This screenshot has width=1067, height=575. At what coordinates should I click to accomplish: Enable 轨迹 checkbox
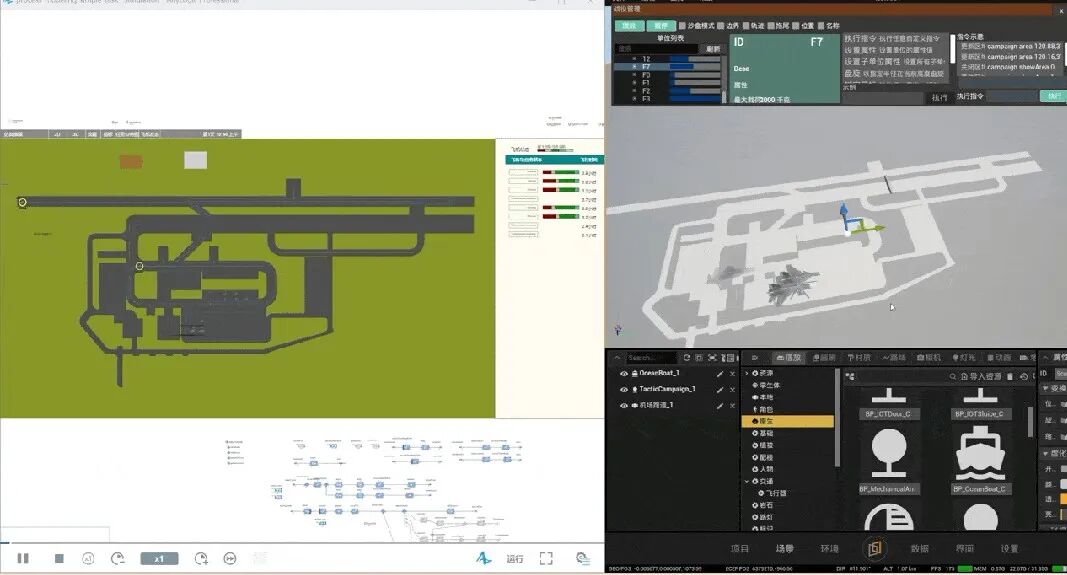coord(746,26)
